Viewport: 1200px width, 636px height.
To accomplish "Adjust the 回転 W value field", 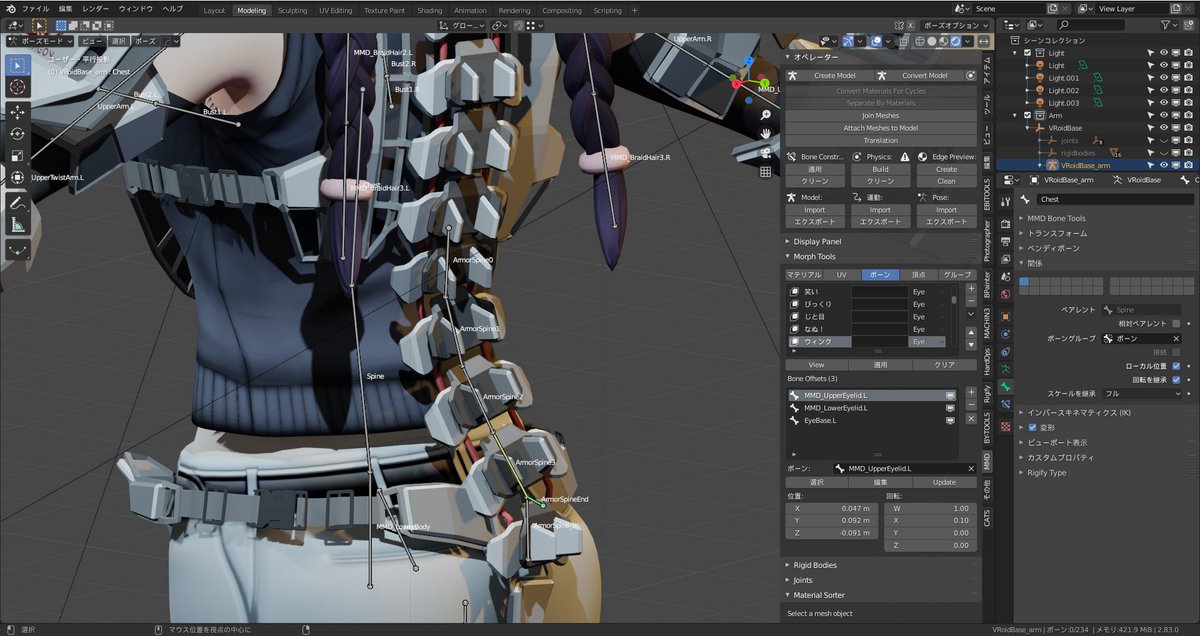I will 932,508.
